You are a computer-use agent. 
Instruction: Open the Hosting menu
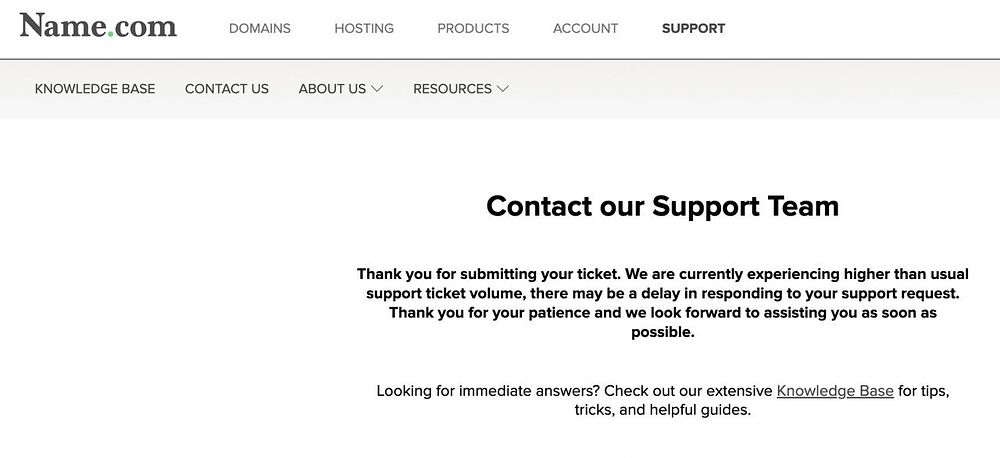pyautogui.click(x=364, y=28)
